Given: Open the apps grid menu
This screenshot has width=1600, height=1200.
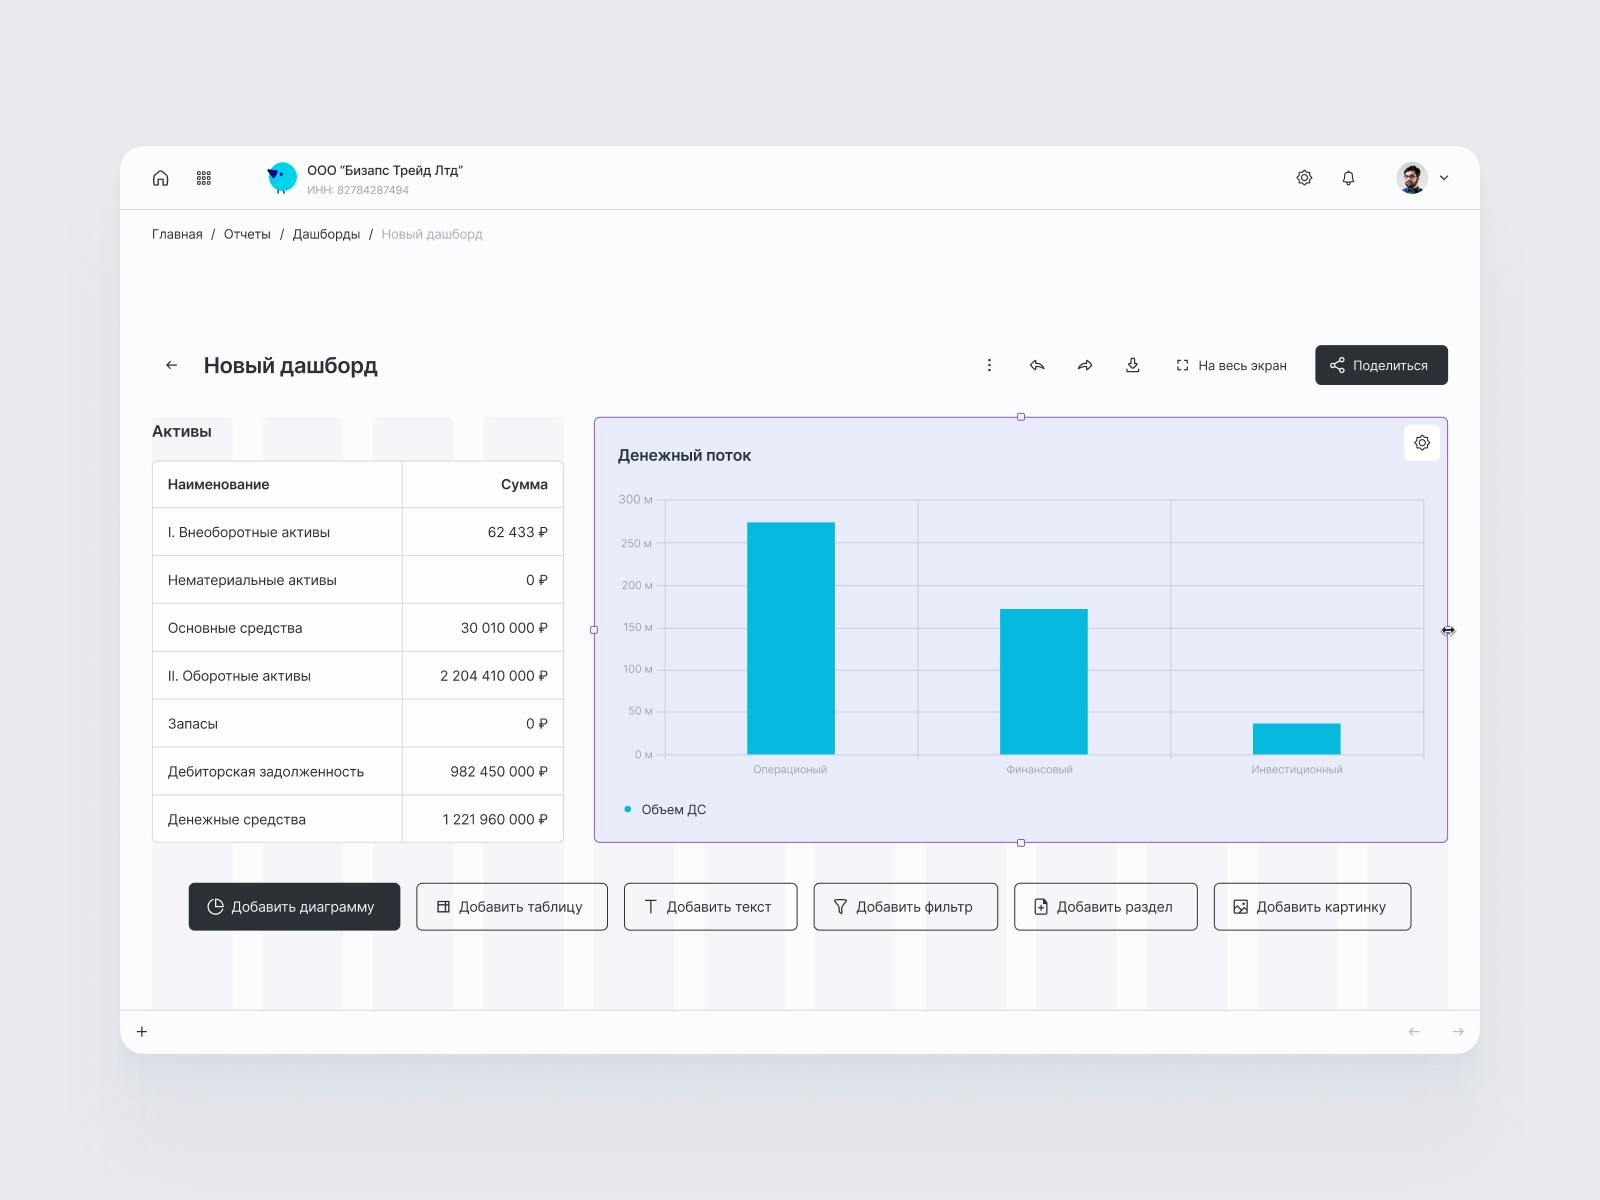Looking at the screenshot, I should point(204,178).
